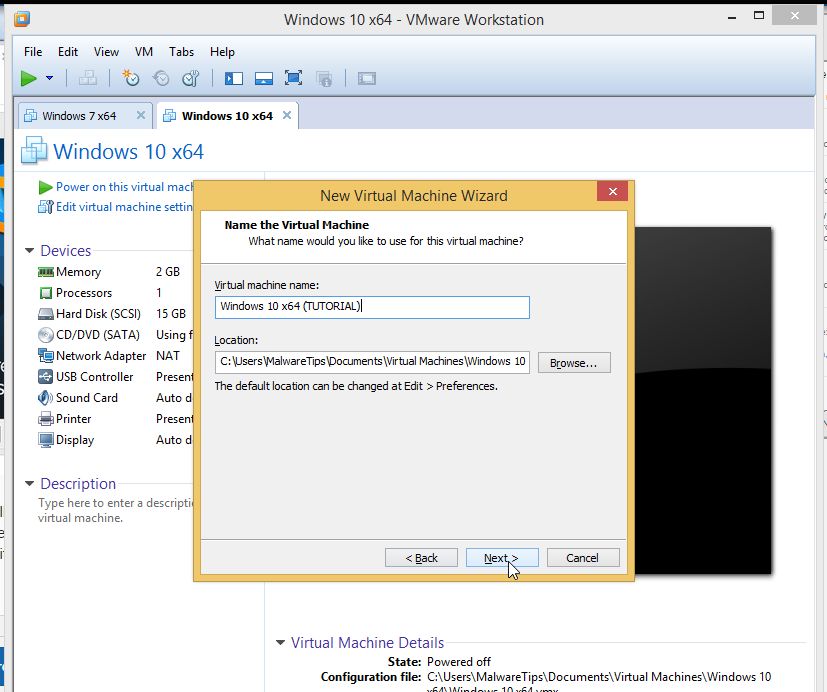Click the Network Adapter value NAT
The height and width of the screenshot is (692, 827).
coord(168,355)
